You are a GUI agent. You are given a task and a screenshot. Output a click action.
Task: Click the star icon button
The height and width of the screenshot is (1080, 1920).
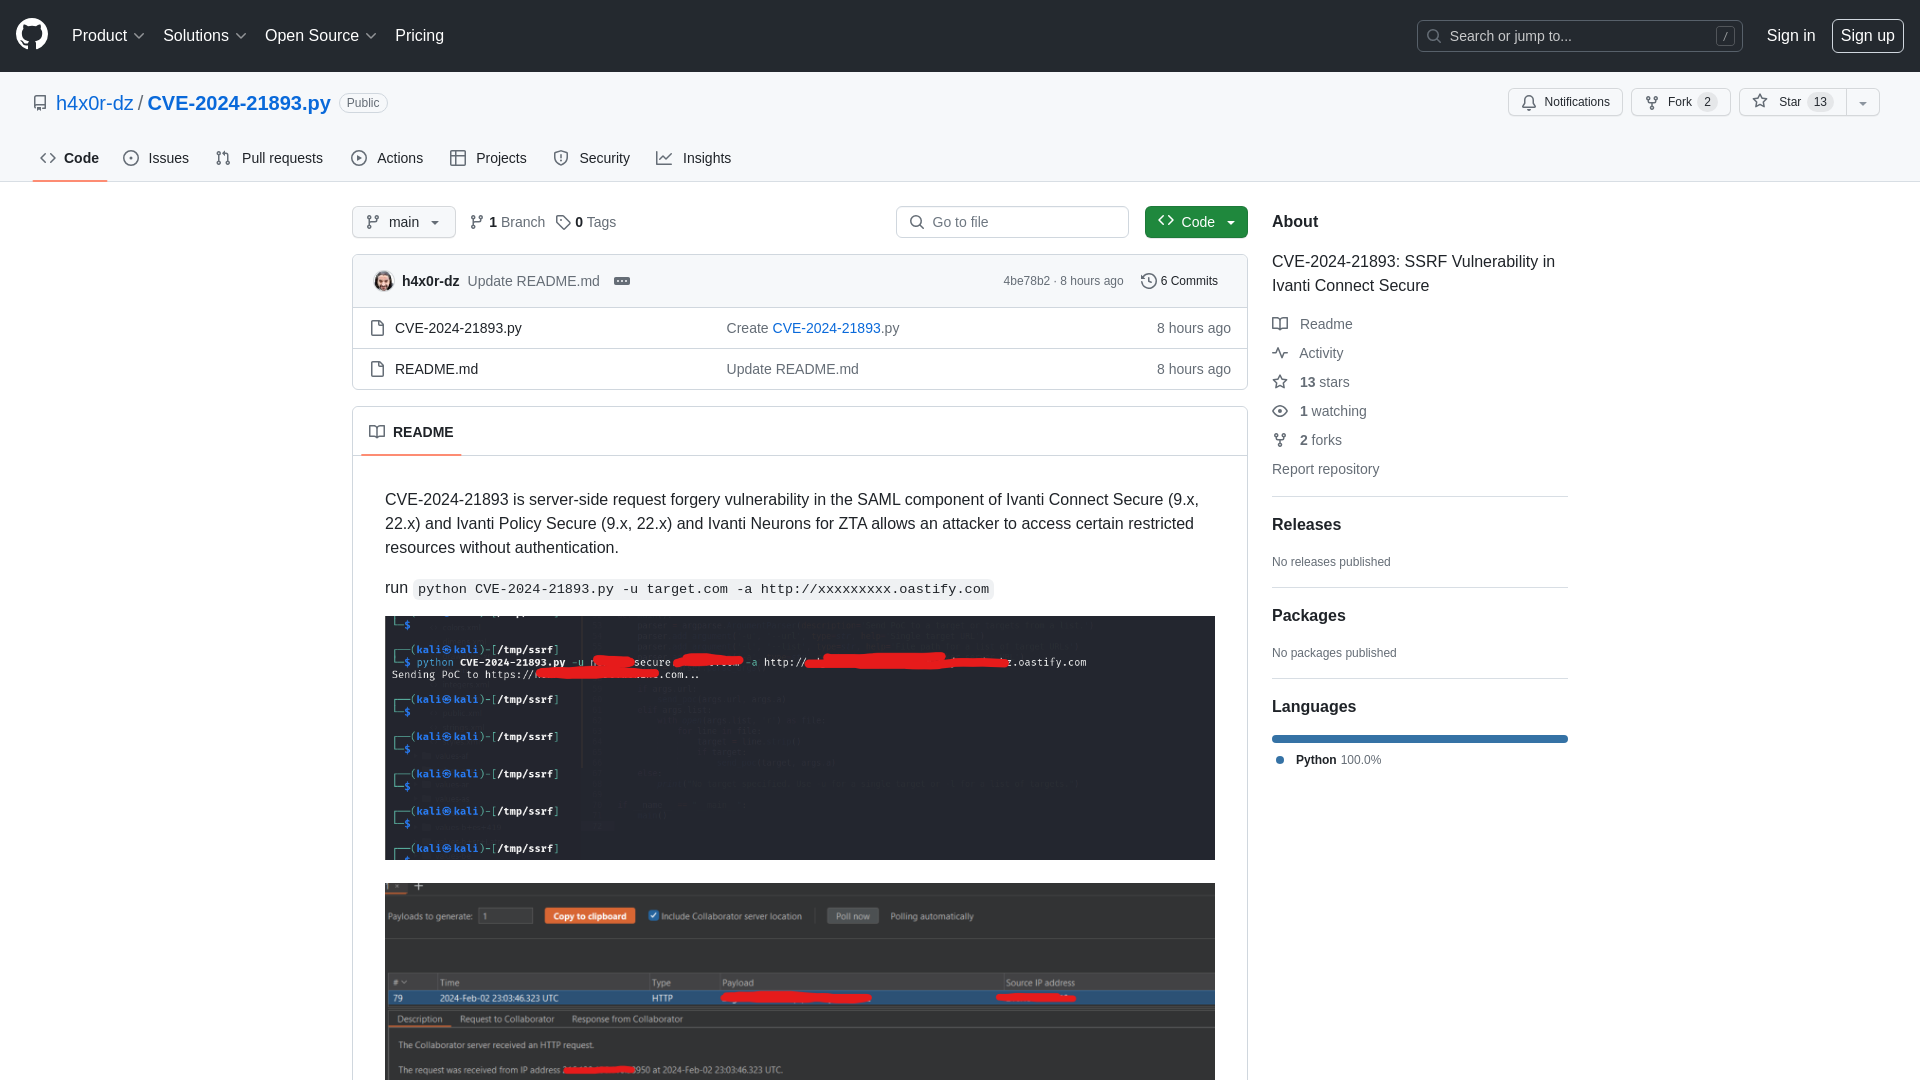tap(1760, 102)
